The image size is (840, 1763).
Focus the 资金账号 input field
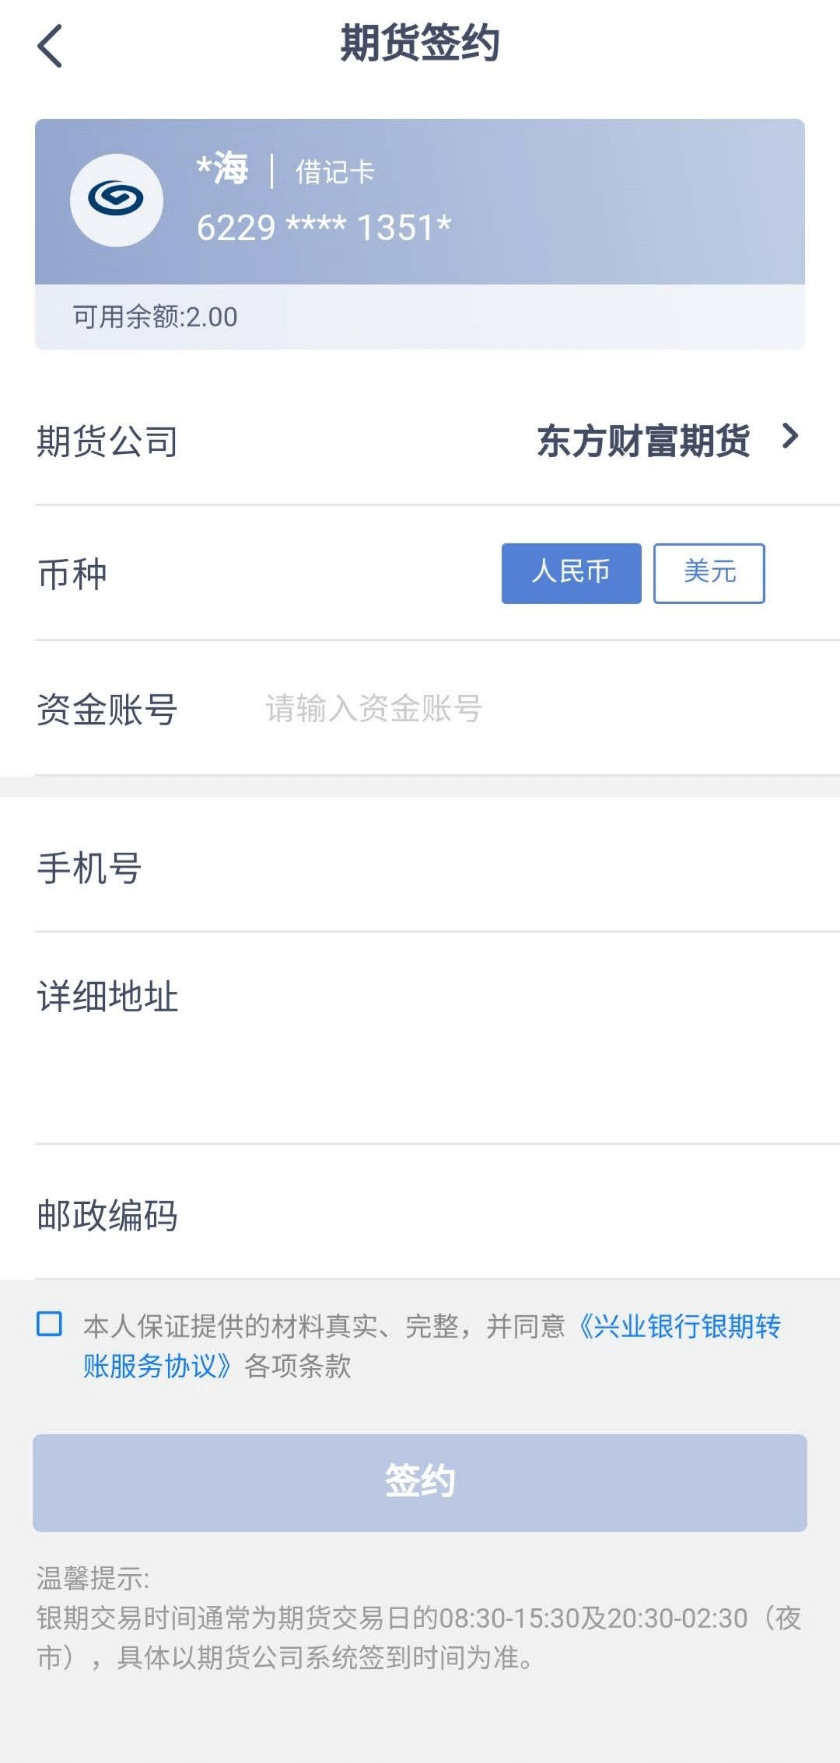coord(500,709)
